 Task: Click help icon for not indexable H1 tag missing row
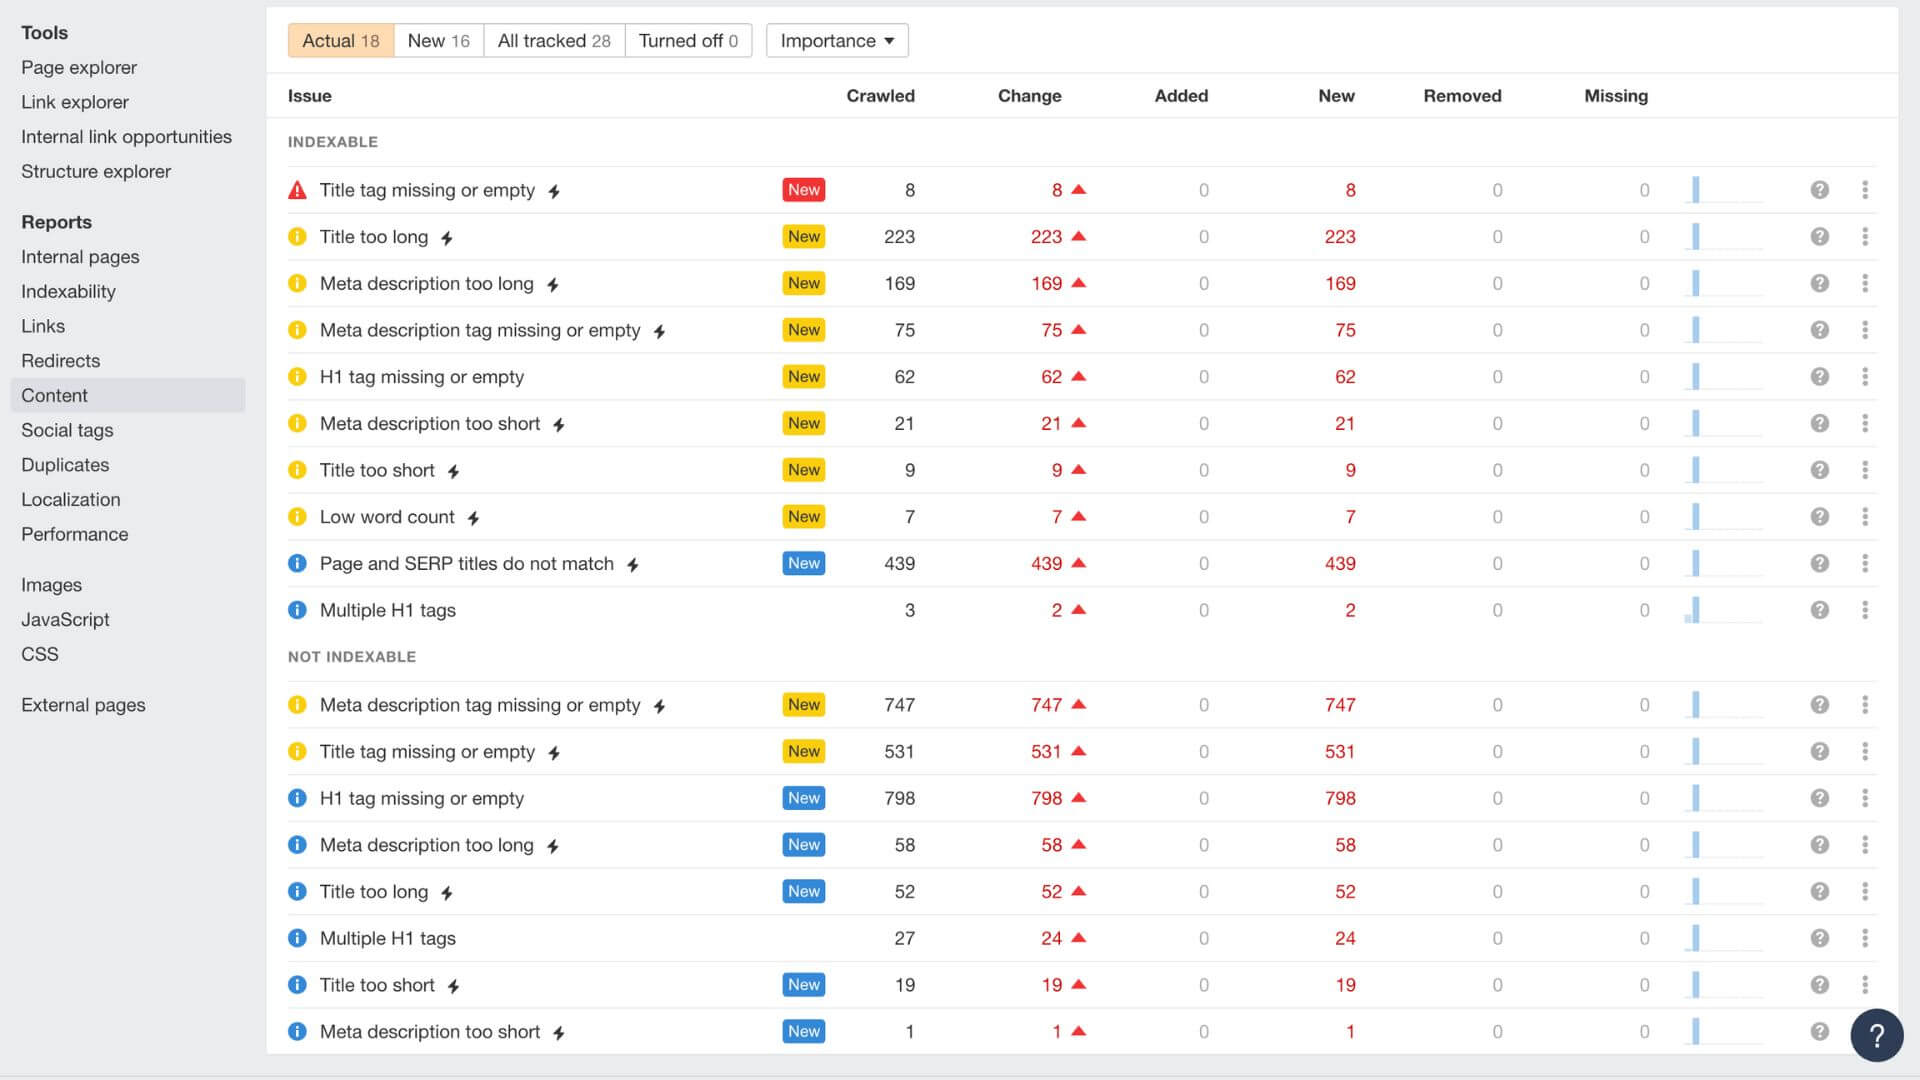click(x=1819, y=798)
